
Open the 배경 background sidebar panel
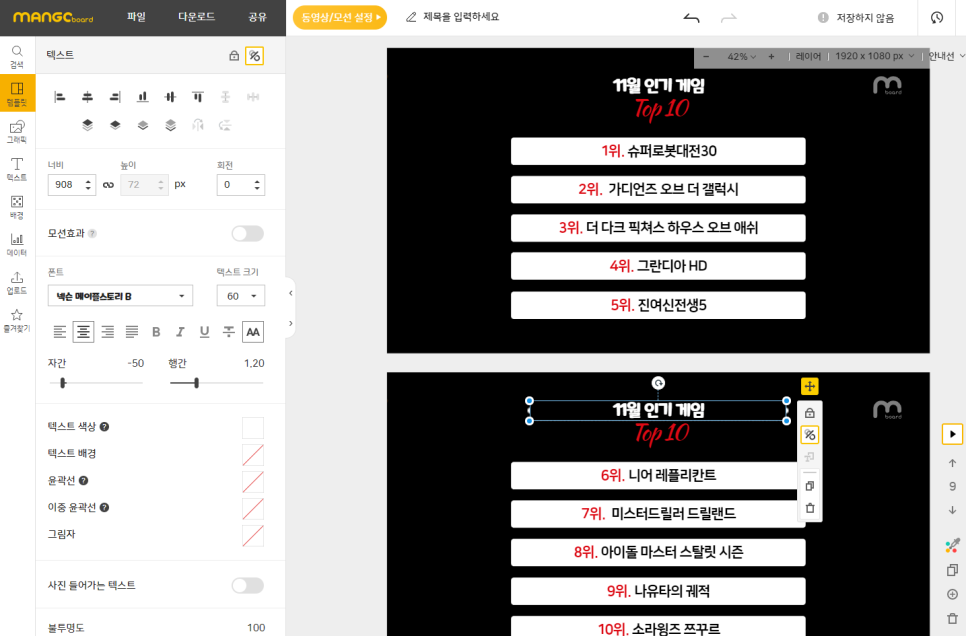(x=17, y=206)
